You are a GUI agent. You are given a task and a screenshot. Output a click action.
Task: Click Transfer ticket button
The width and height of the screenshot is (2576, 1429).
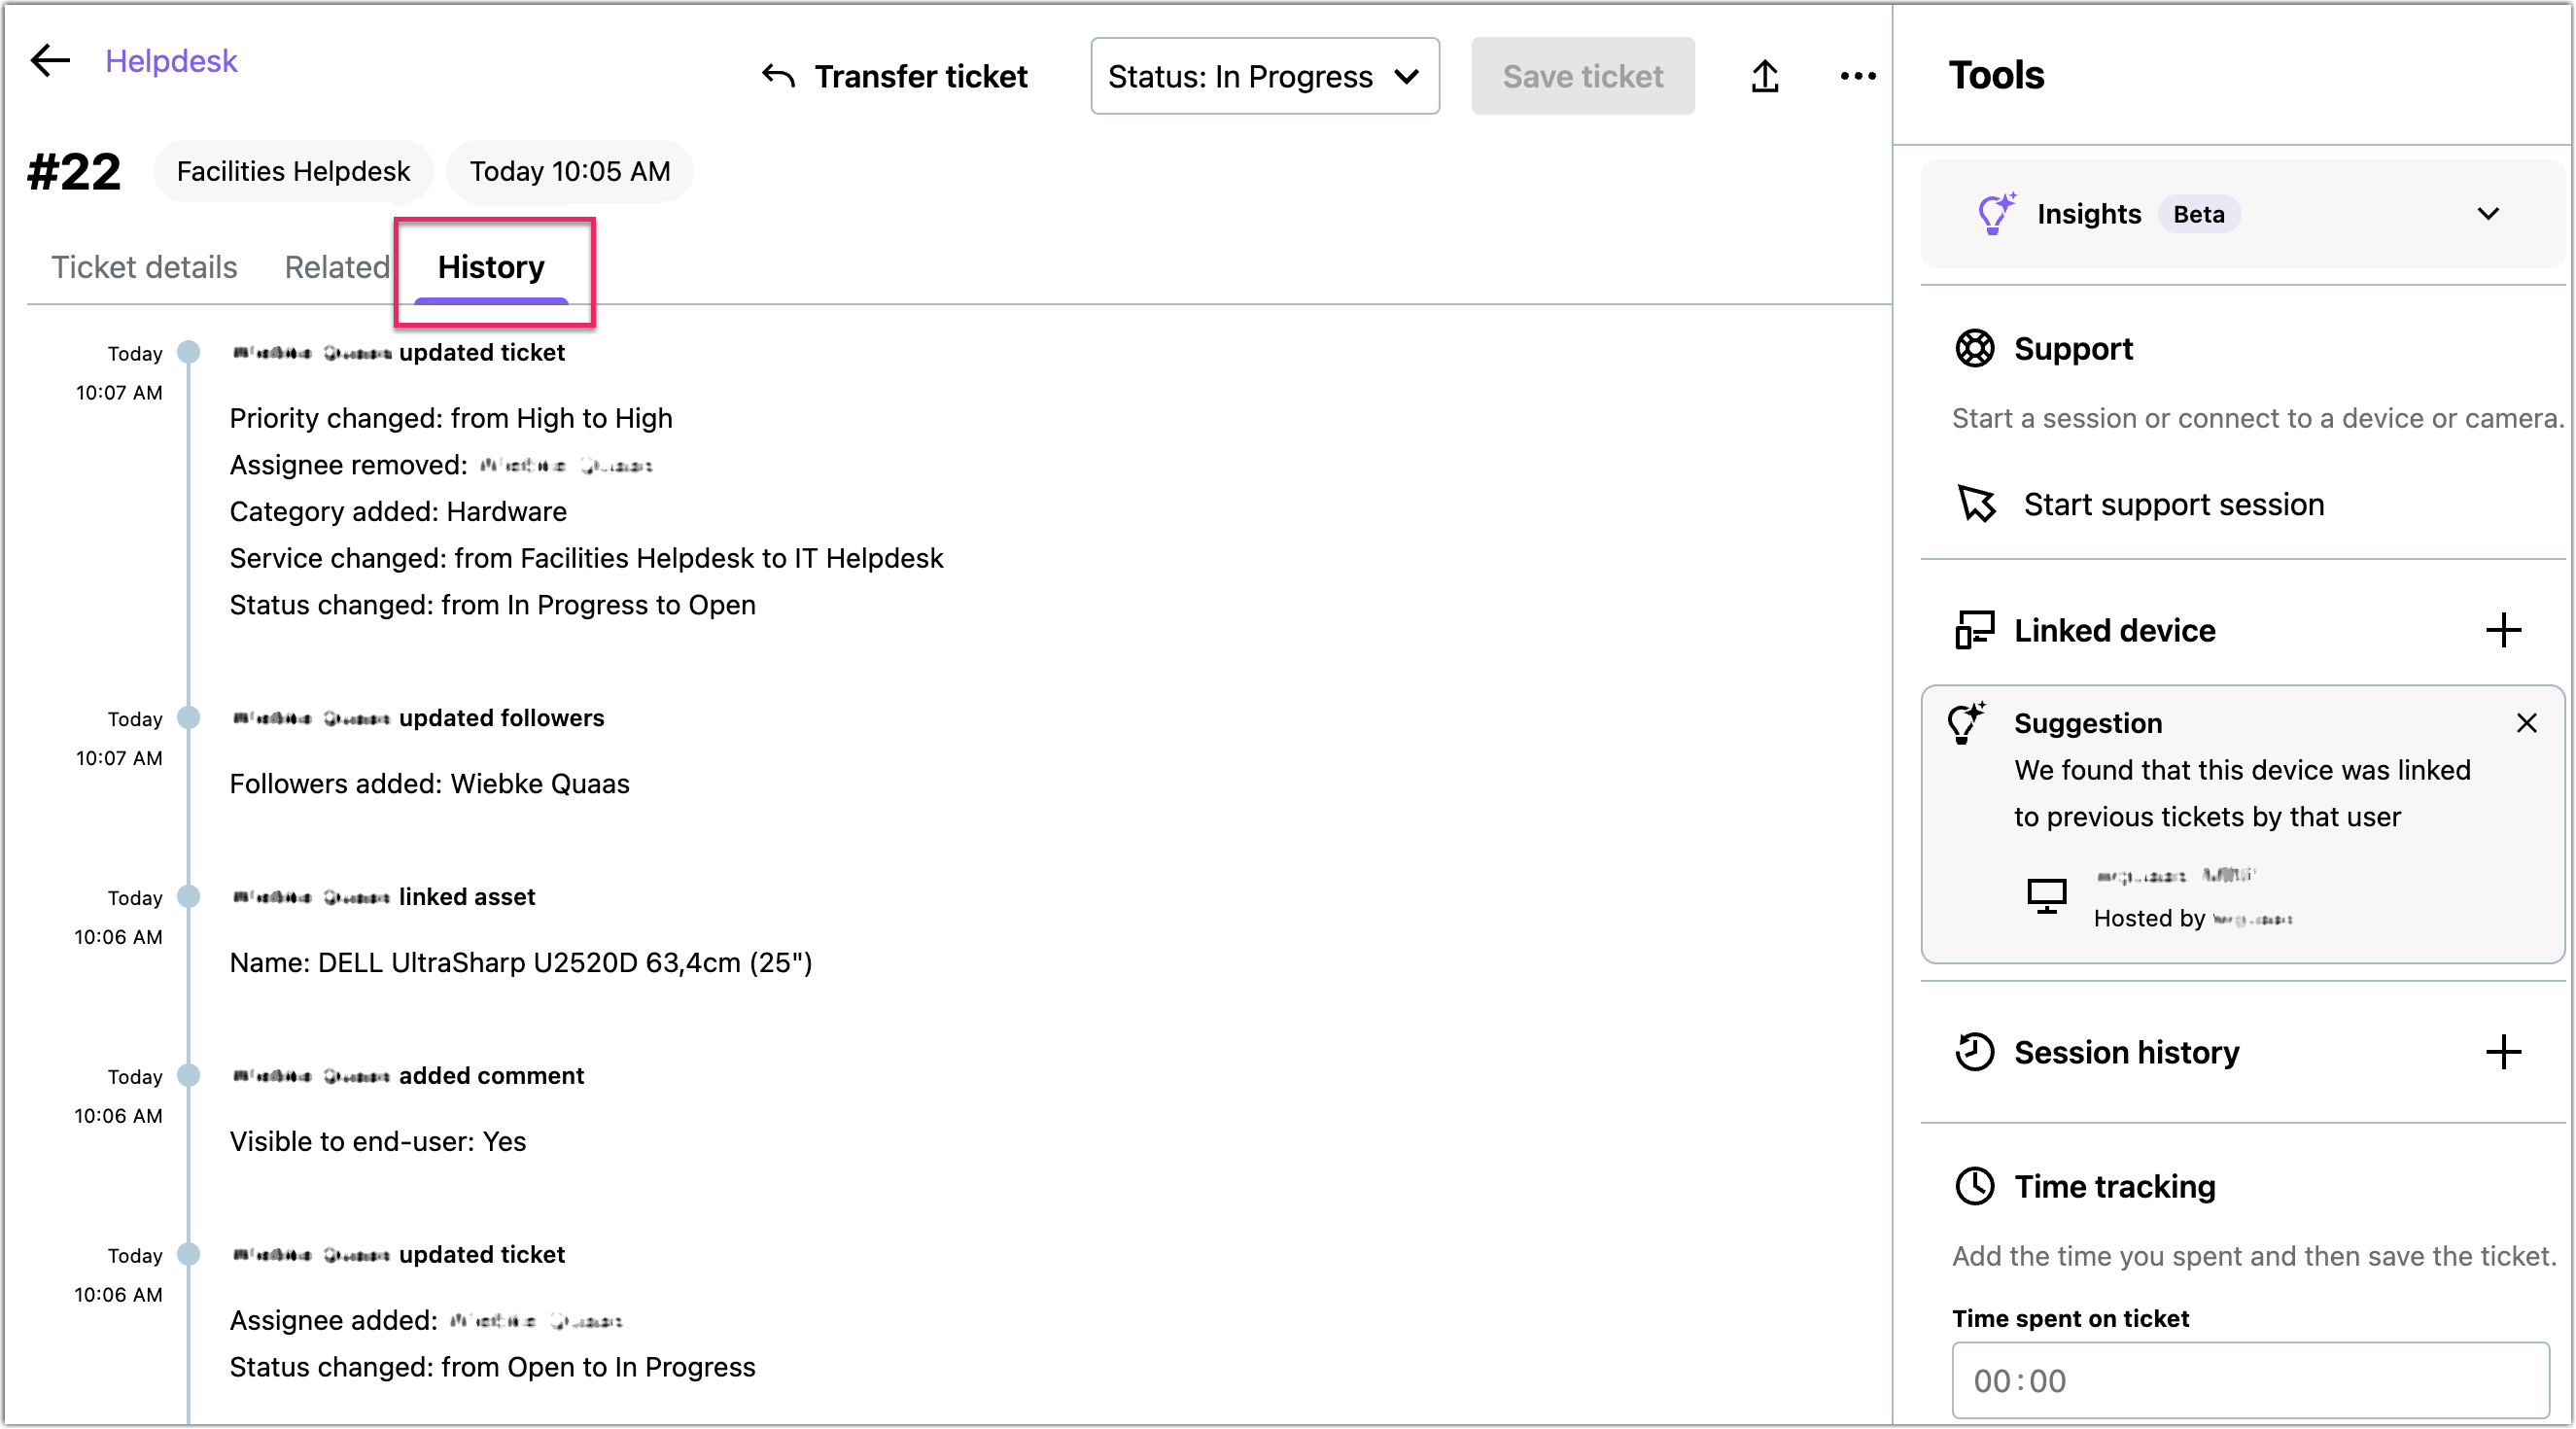894,76
